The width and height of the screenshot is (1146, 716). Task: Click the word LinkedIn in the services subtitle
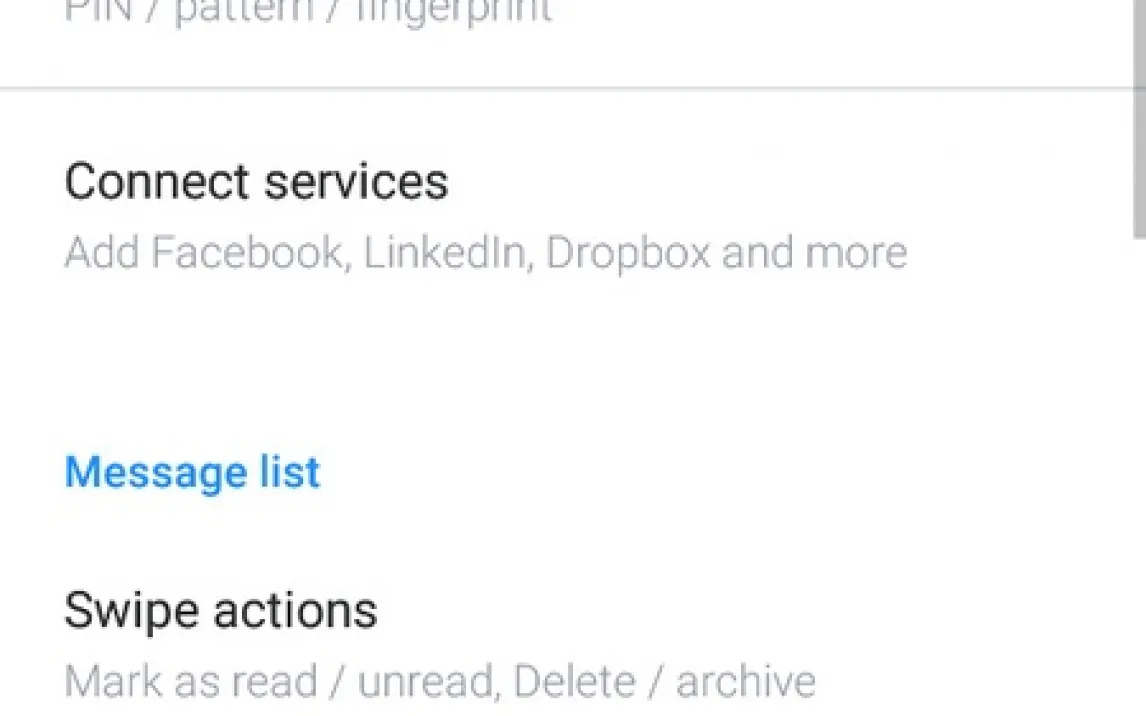pyautogui.click(x=444, y=253)
